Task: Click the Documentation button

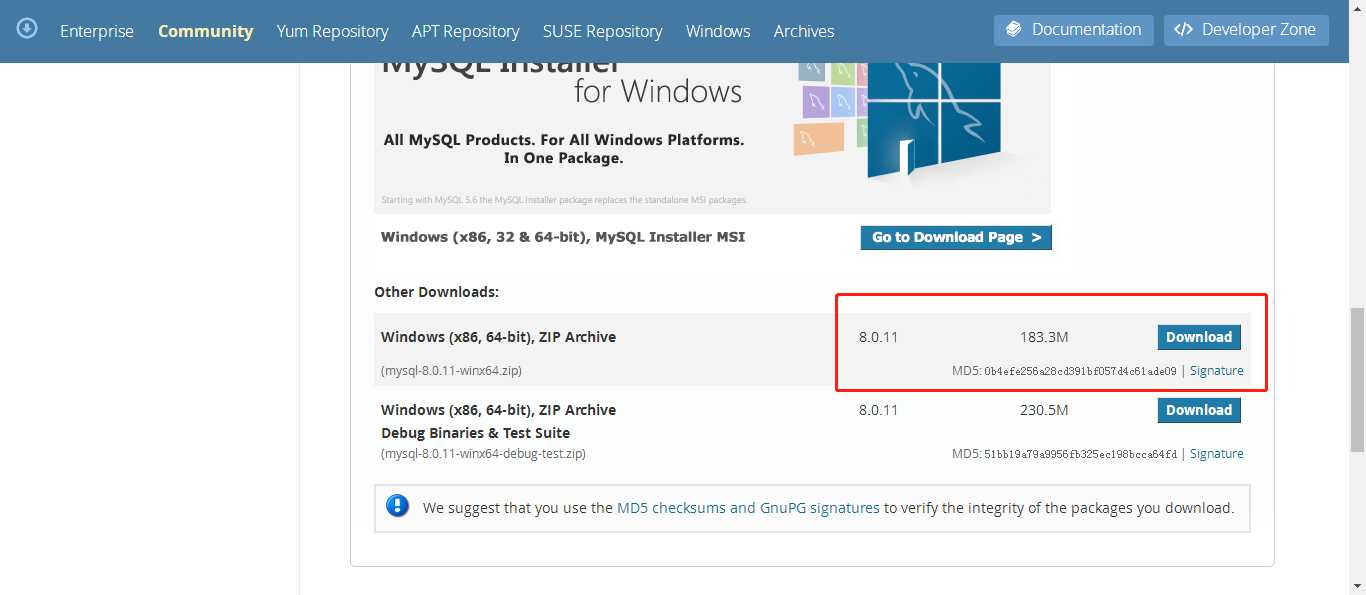Action: 1074,30
